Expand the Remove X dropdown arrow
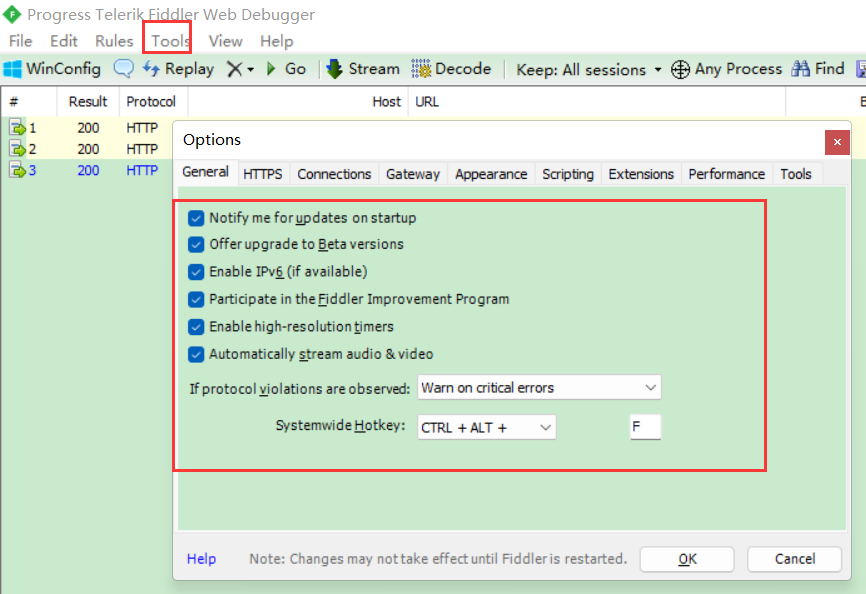This screenshot has width=866, height=594. point(251,70)
